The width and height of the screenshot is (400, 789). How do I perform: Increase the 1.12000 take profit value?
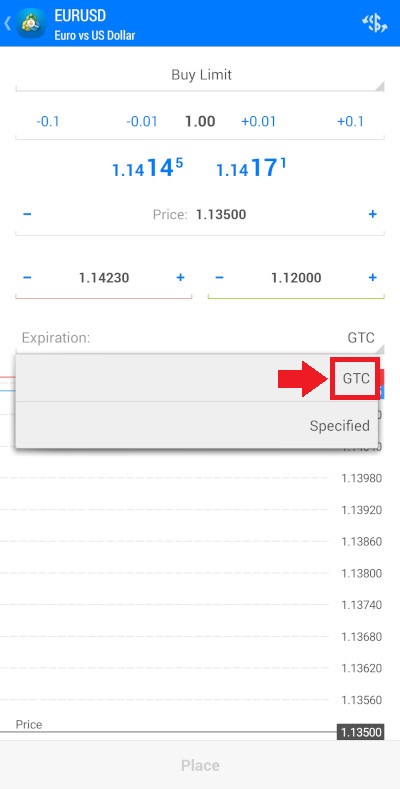pos(372,278)
